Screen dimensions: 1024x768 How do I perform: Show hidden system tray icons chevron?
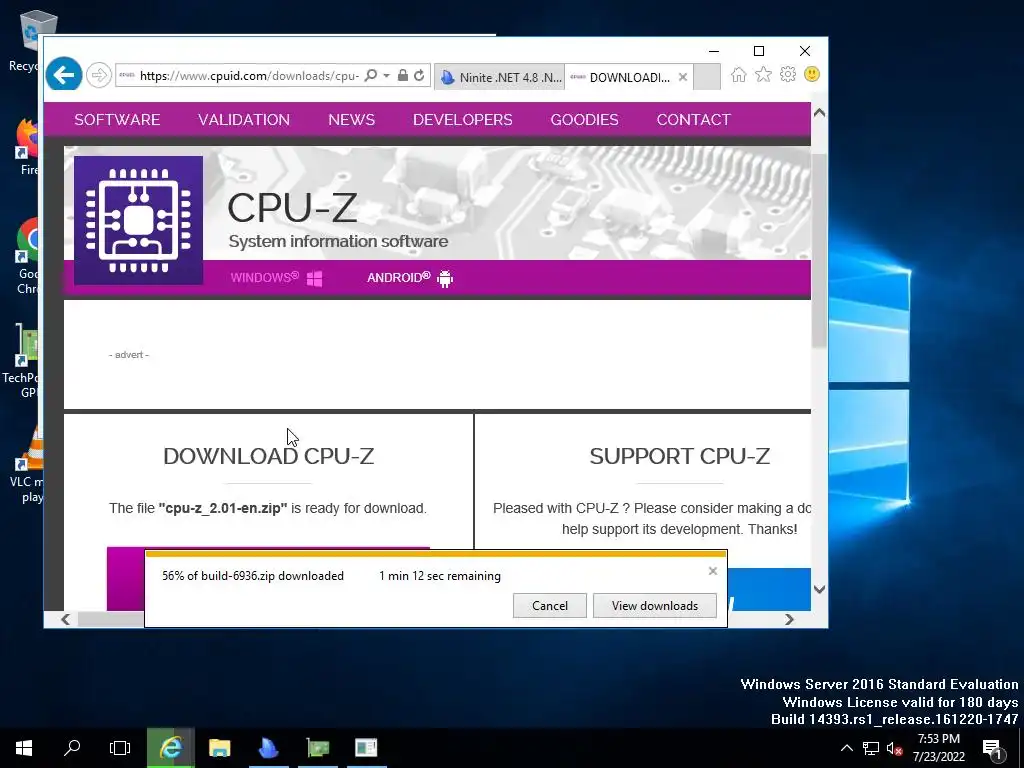click(x=846, y=748)
